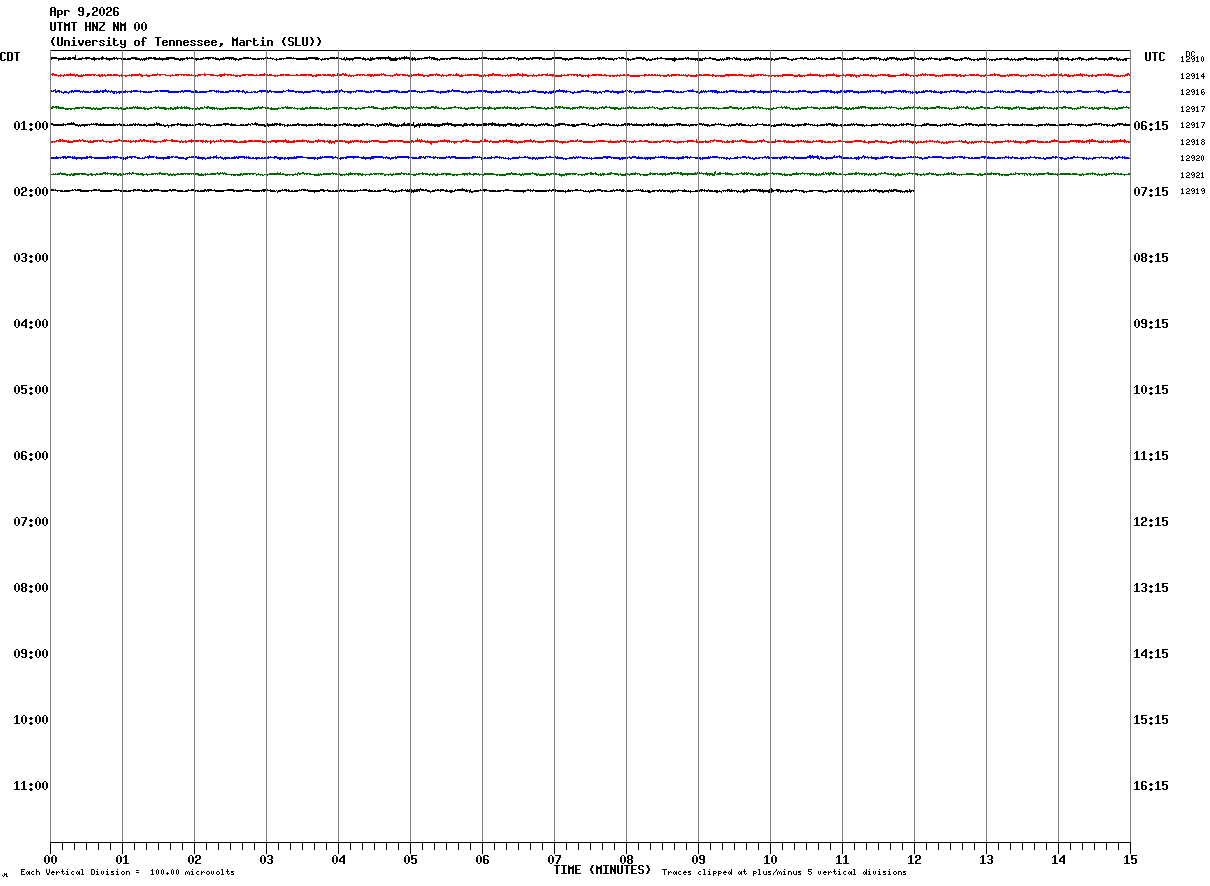Click the "TIME (MINUTES)" axis title

point(602,870)
